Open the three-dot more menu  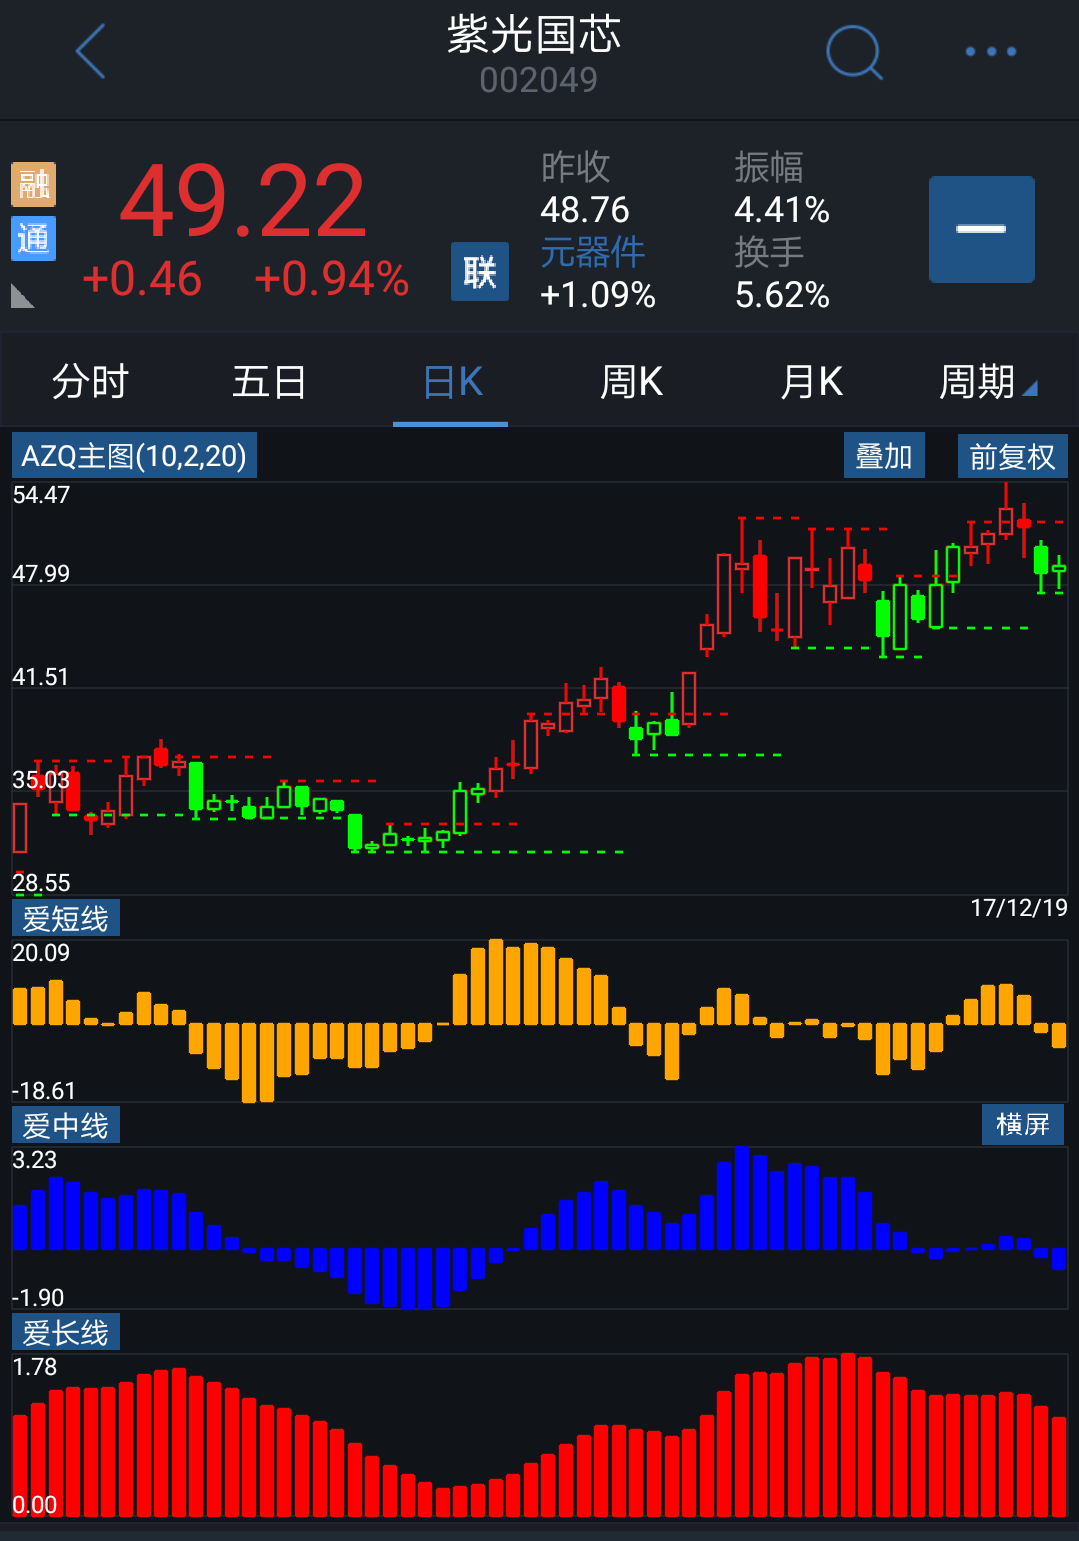click(991, 51)
